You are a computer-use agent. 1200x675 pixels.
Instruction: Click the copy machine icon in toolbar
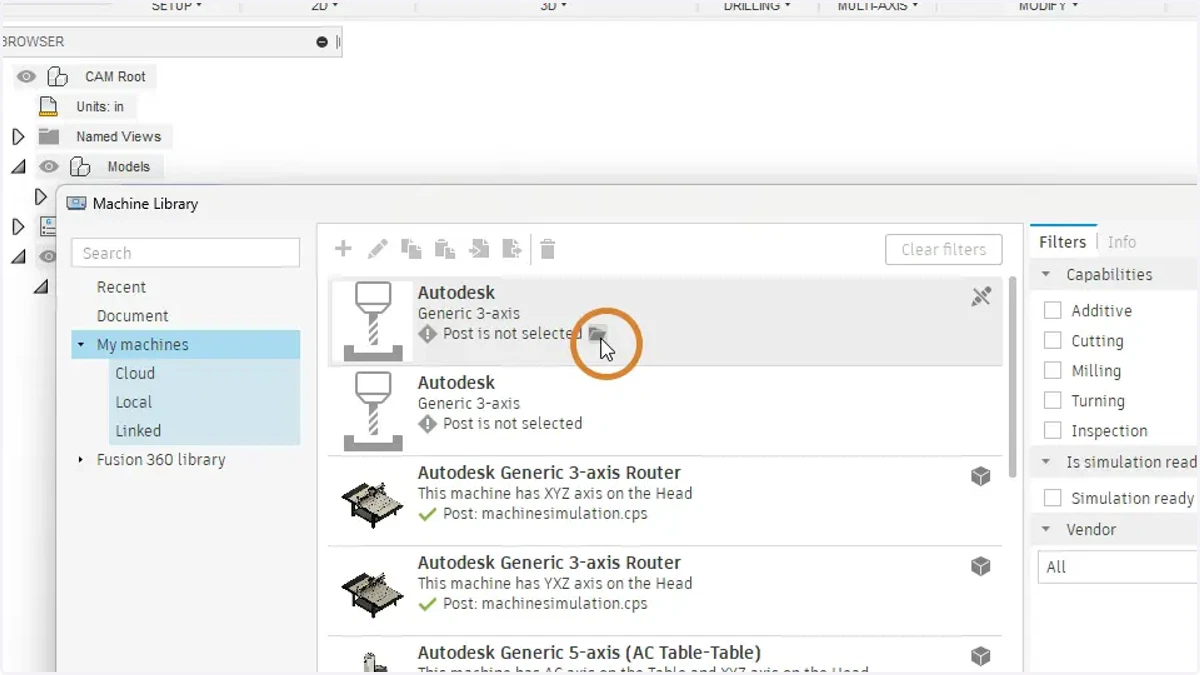point(411,249)
